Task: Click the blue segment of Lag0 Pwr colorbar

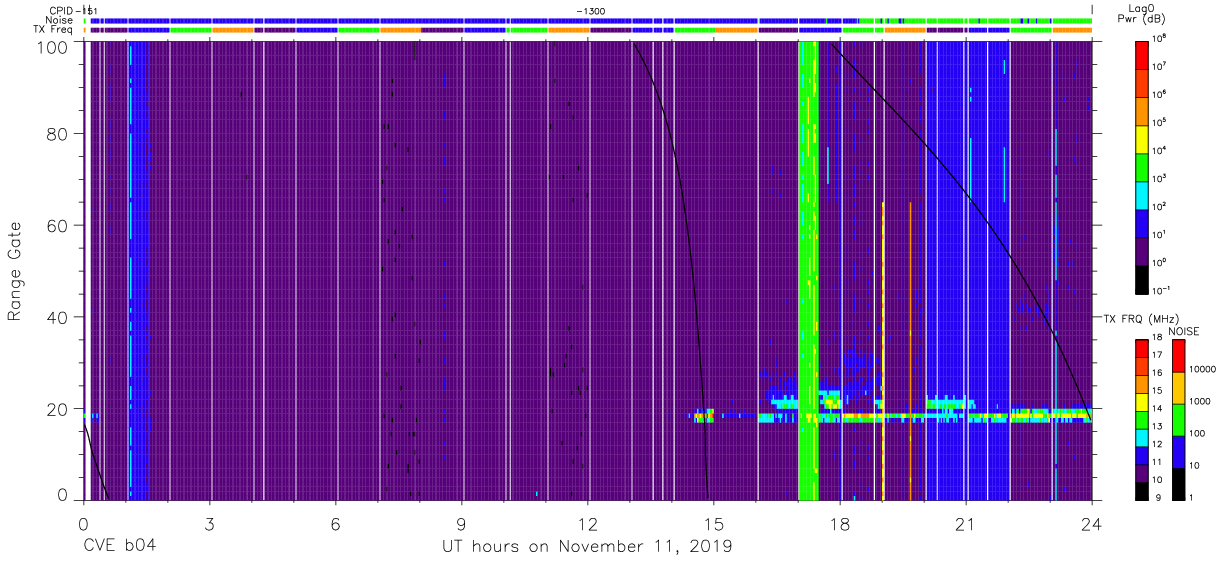Action: 1143,223
